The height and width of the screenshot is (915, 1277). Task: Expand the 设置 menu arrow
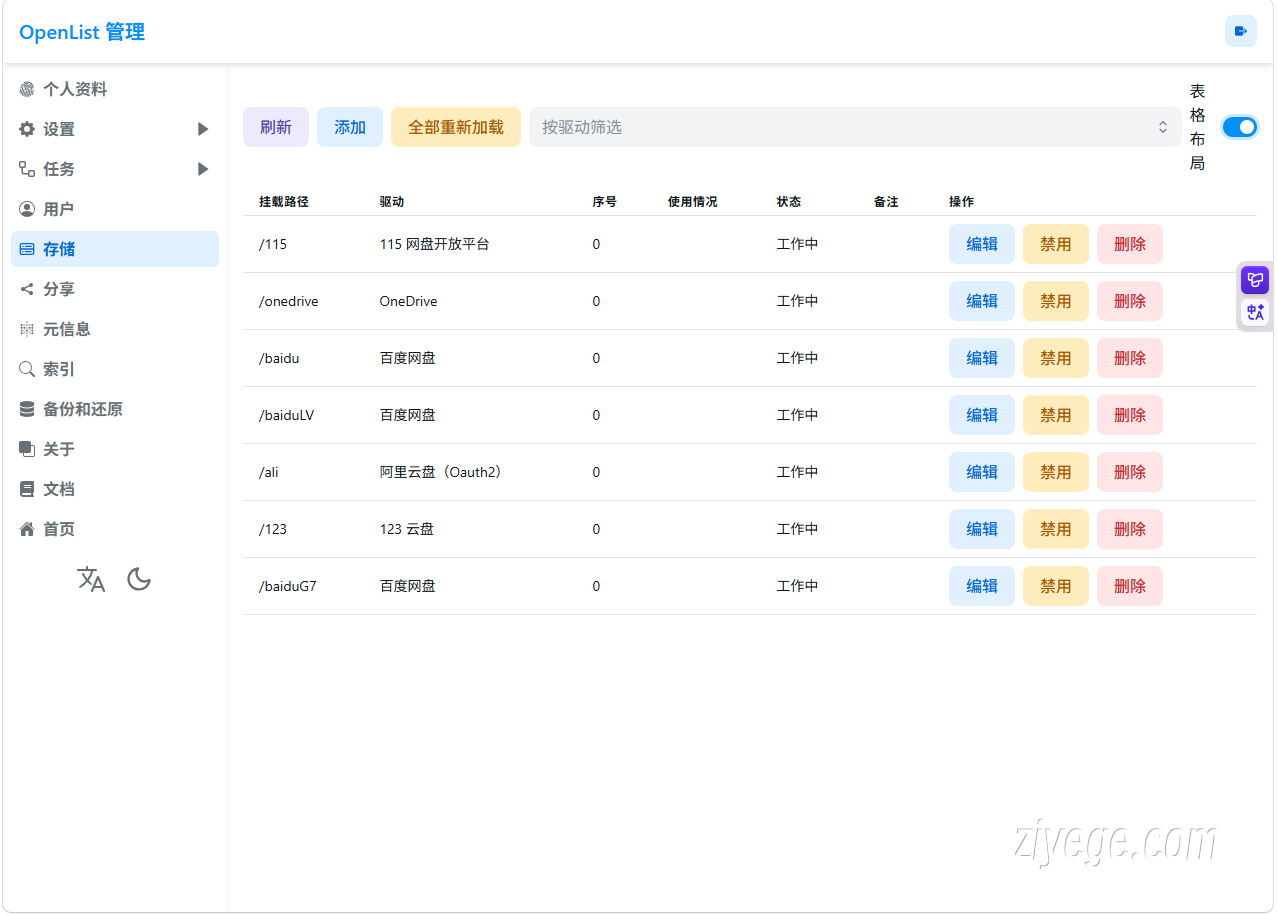pos(202,128)
